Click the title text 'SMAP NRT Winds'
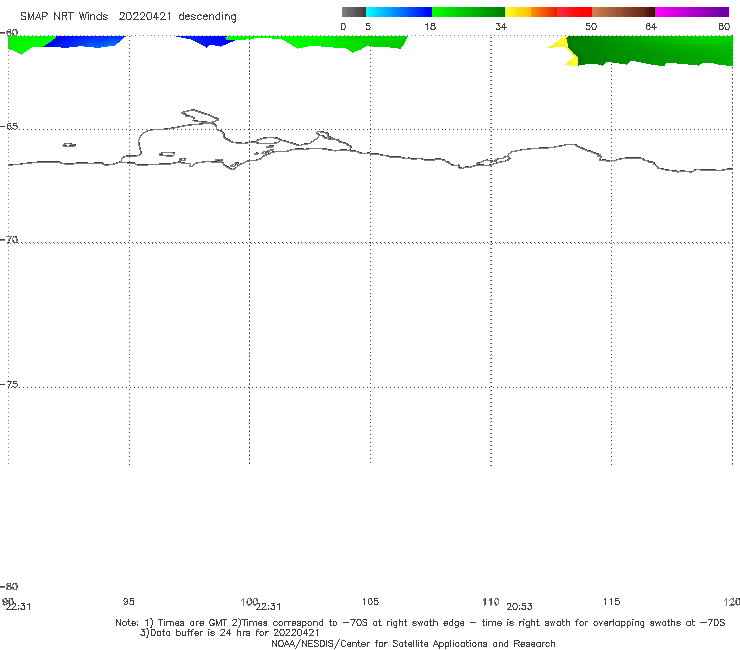Viewport: 740px width, 650px height. tap(64, 17)
